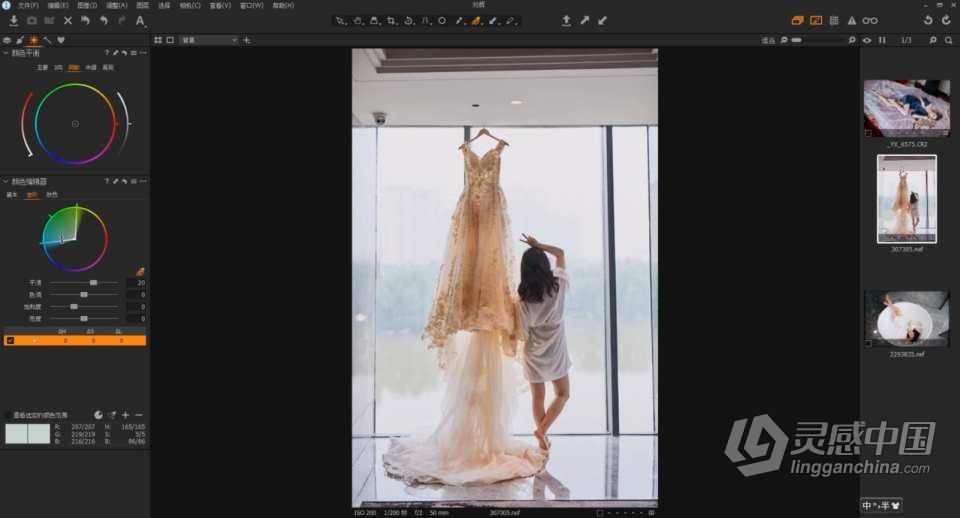Click the Apply adjustments down-left arrow
Viewport: 960px width, 518px height.
[x=602, y=21]
